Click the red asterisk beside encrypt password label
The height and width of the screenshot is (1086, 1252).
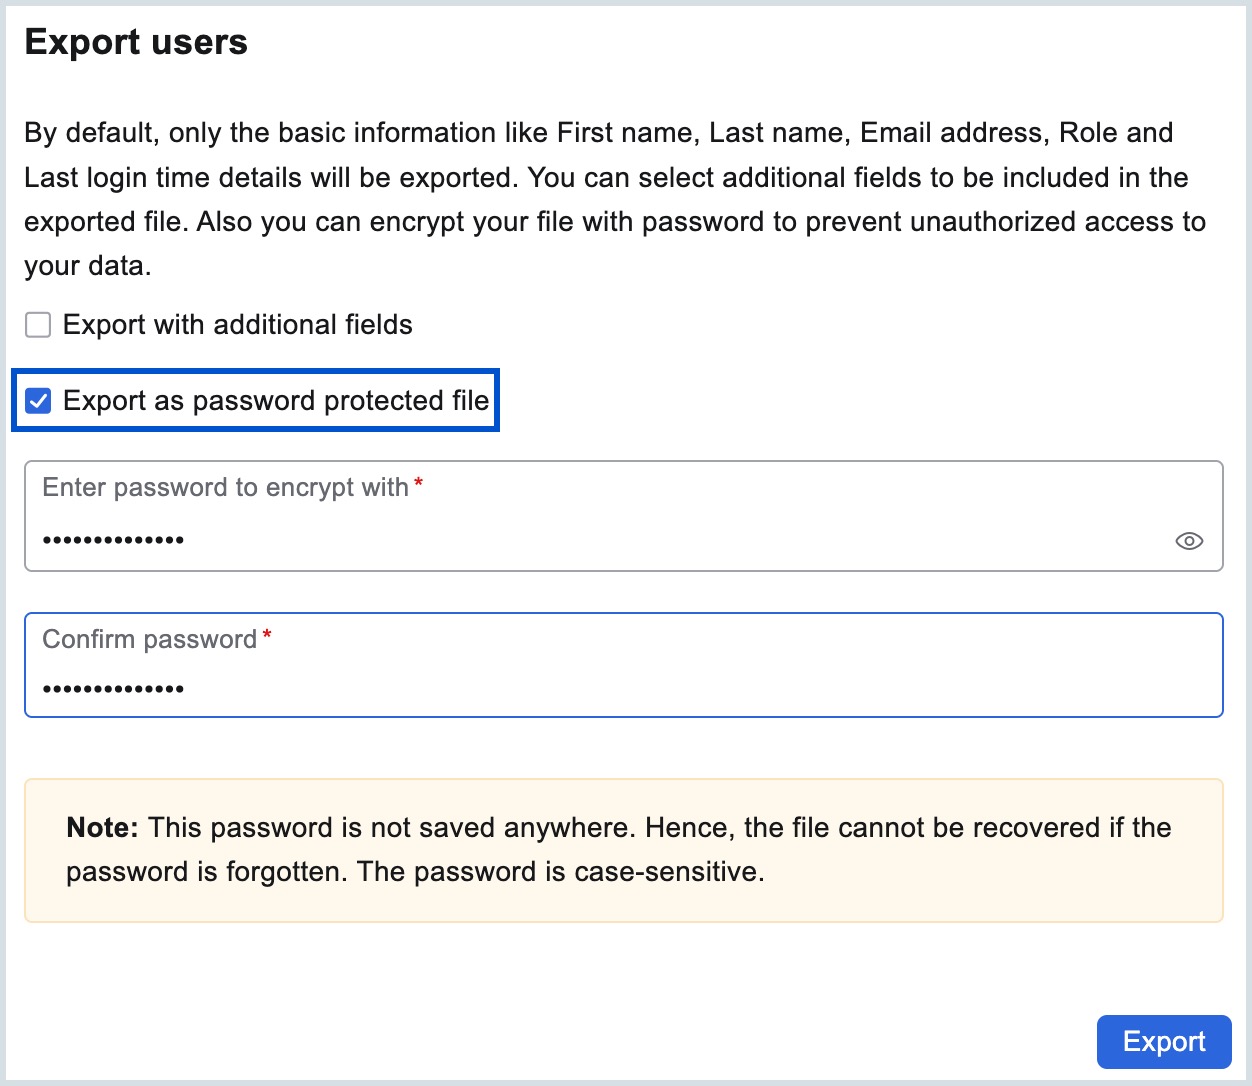point(419,485)
